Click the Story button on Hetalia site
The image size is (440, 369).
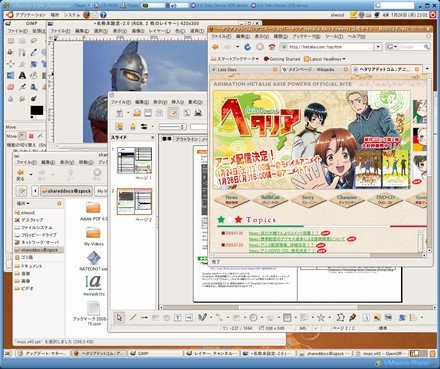tap(308, 200)
